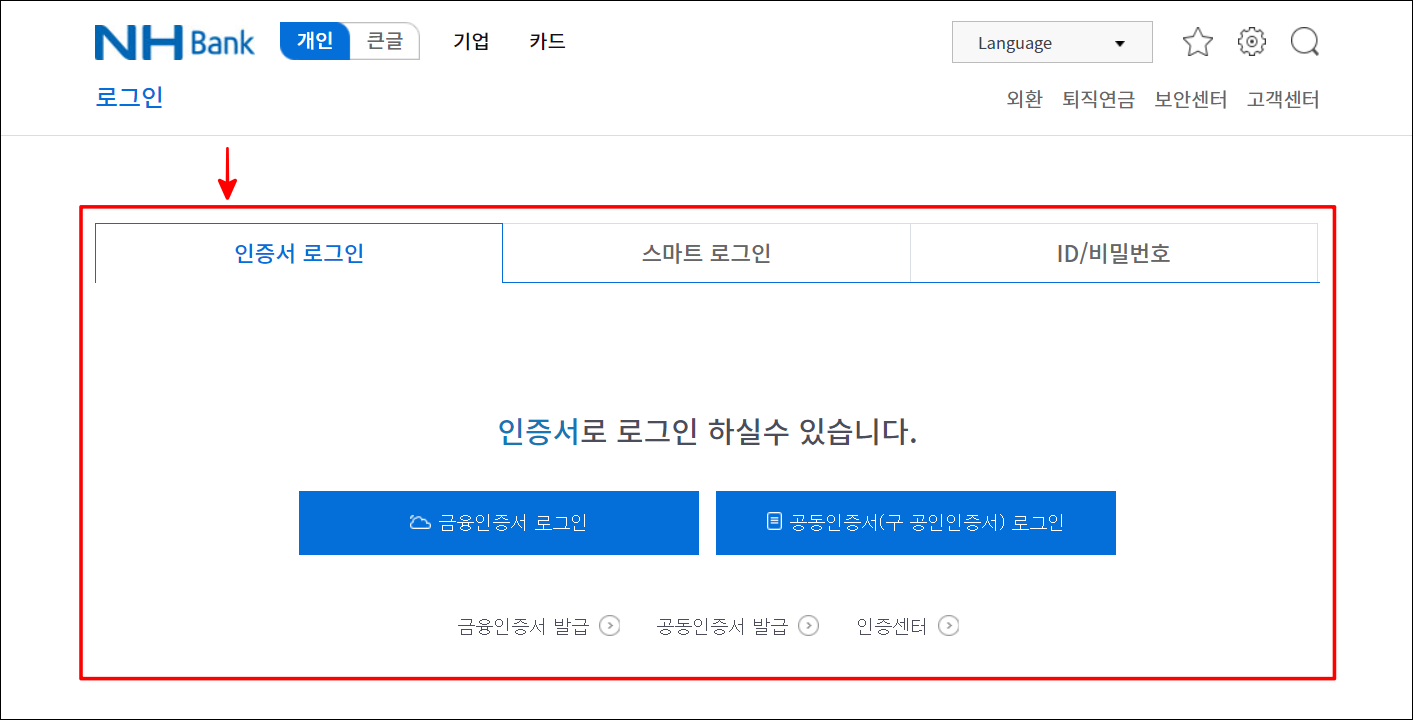Open the 고객센터 customer center link
The image size is (1413, 720).
(1284, 99)
